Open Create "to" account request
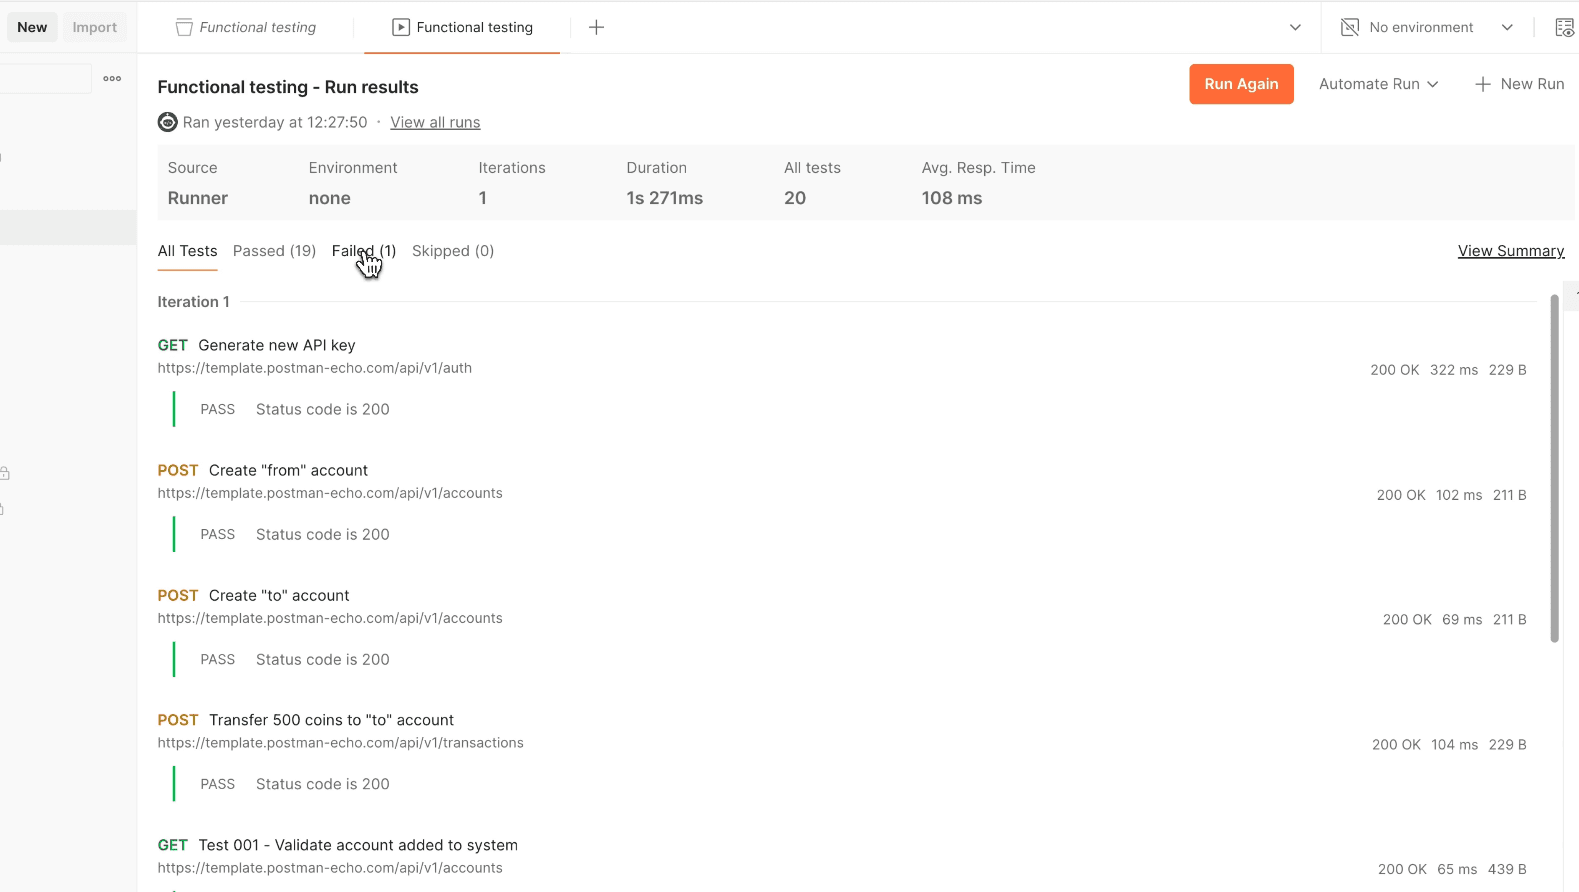1579x892 pixels. [279, 595]
